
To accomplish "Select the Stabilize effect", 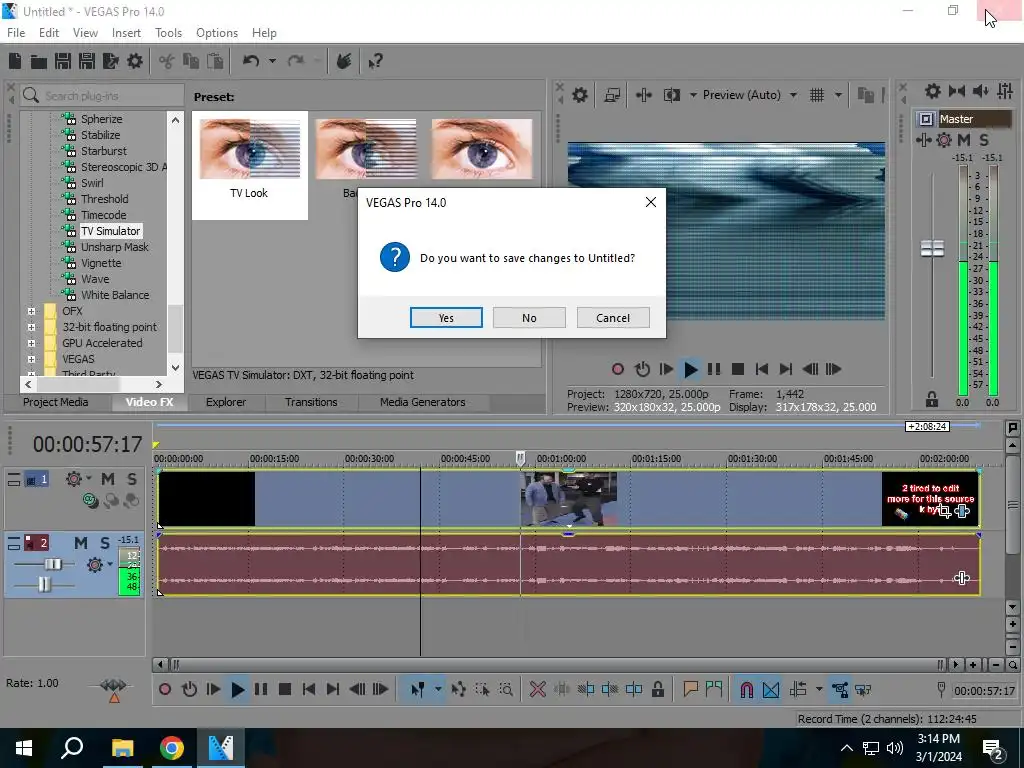I will click(x=100, y=135).
